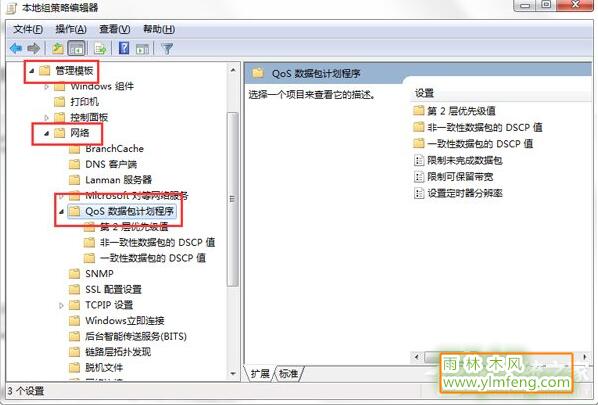Collapse the 网络 tree node
Image resolution: width=598 pixels, height=405 pixels.
pos(47,133)
